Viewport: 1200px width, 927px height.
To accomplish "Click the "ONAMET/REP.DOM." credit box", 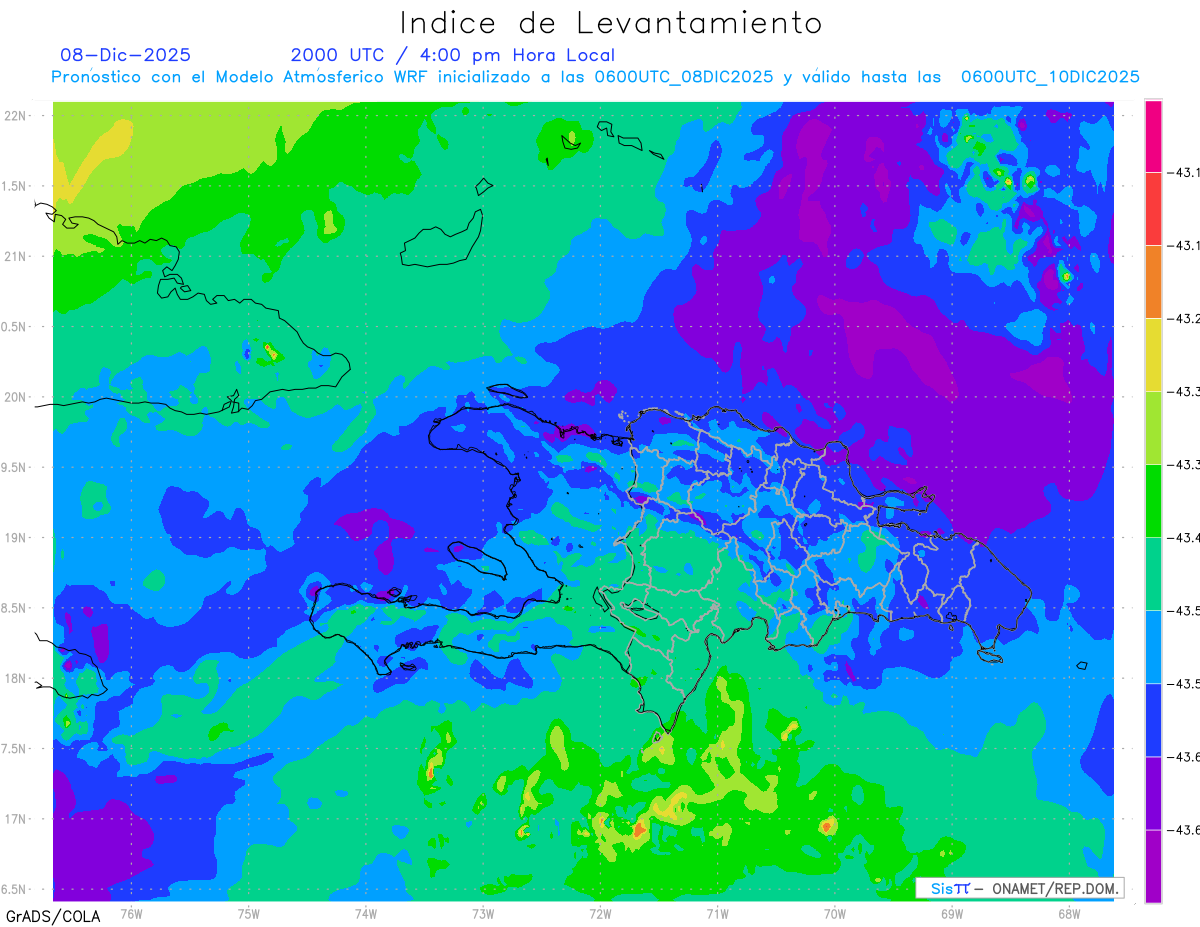I will pyautogui.click(x=1019, y=888).
